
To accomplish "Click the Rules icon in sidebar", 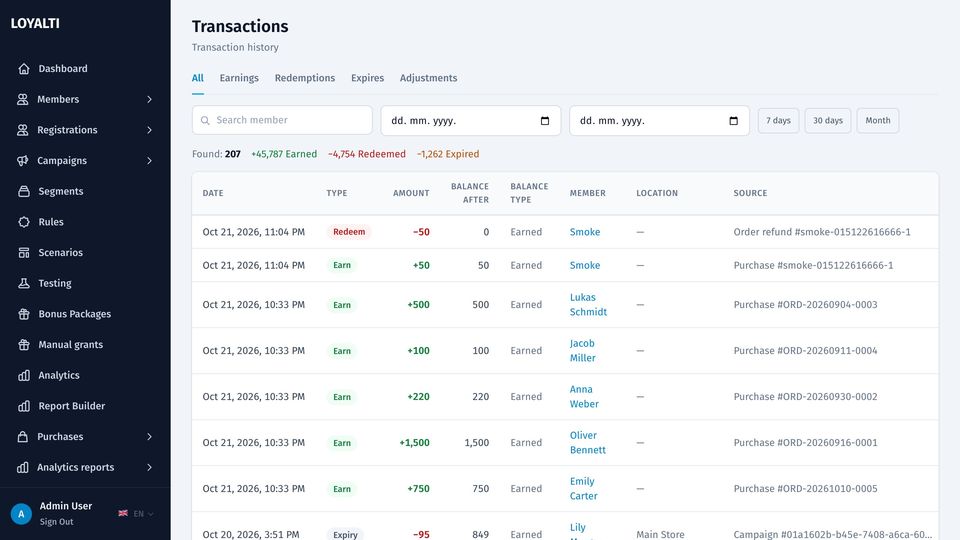I will pyautogui.click(x=24, y=222).
